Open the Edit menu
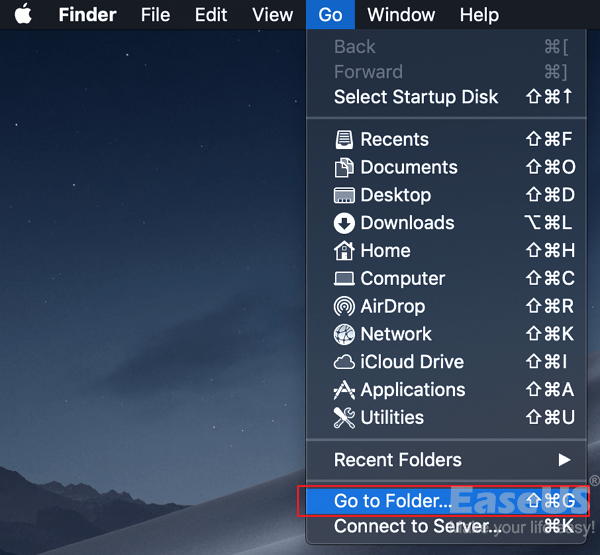Image resolution: width=600 pixels, height=555 pixels. 211,15
